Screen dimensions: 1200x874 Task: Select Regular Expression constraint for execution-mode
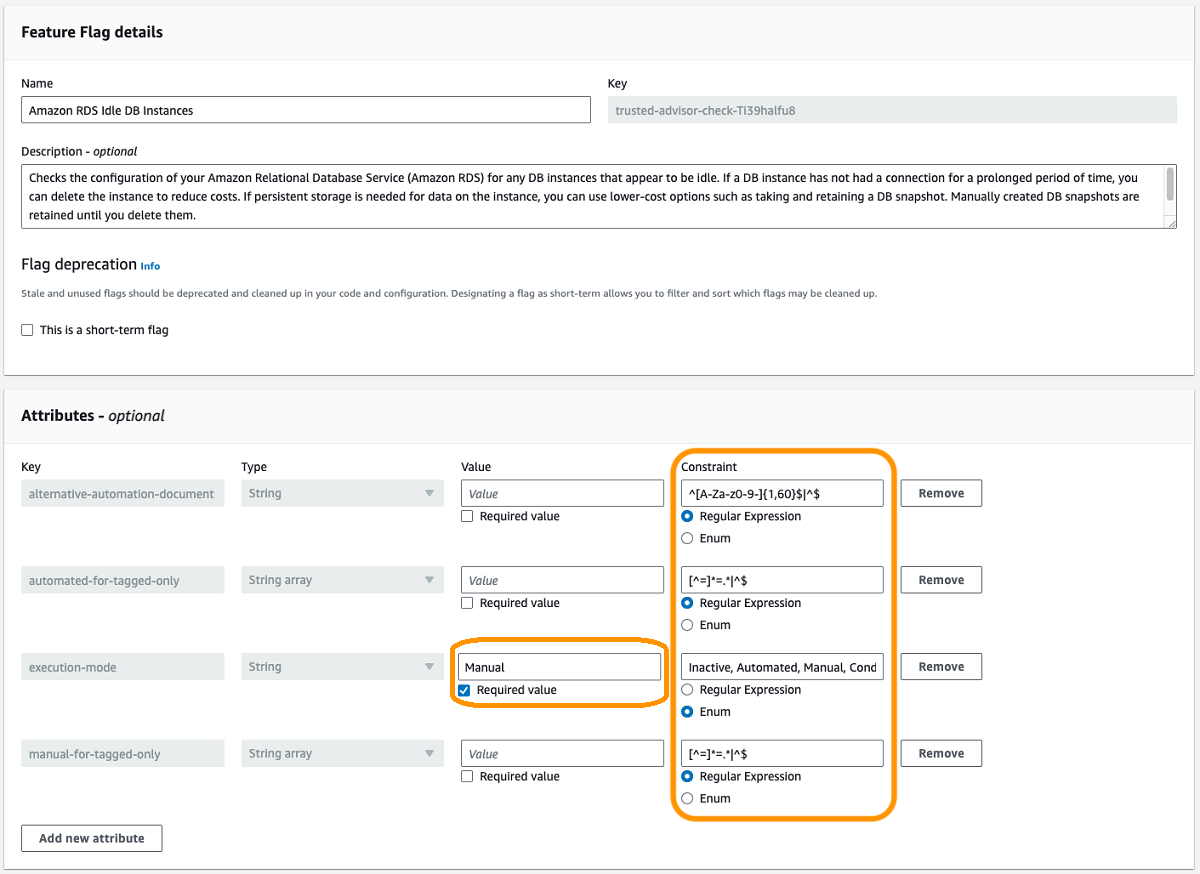click(688, 689)
